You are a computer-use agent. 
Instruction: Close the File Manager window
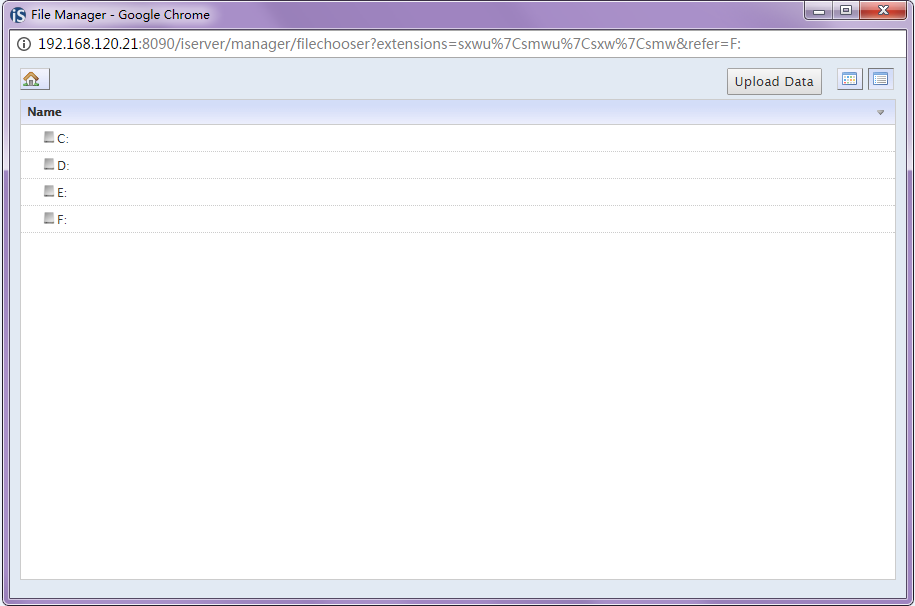(882, 12)
